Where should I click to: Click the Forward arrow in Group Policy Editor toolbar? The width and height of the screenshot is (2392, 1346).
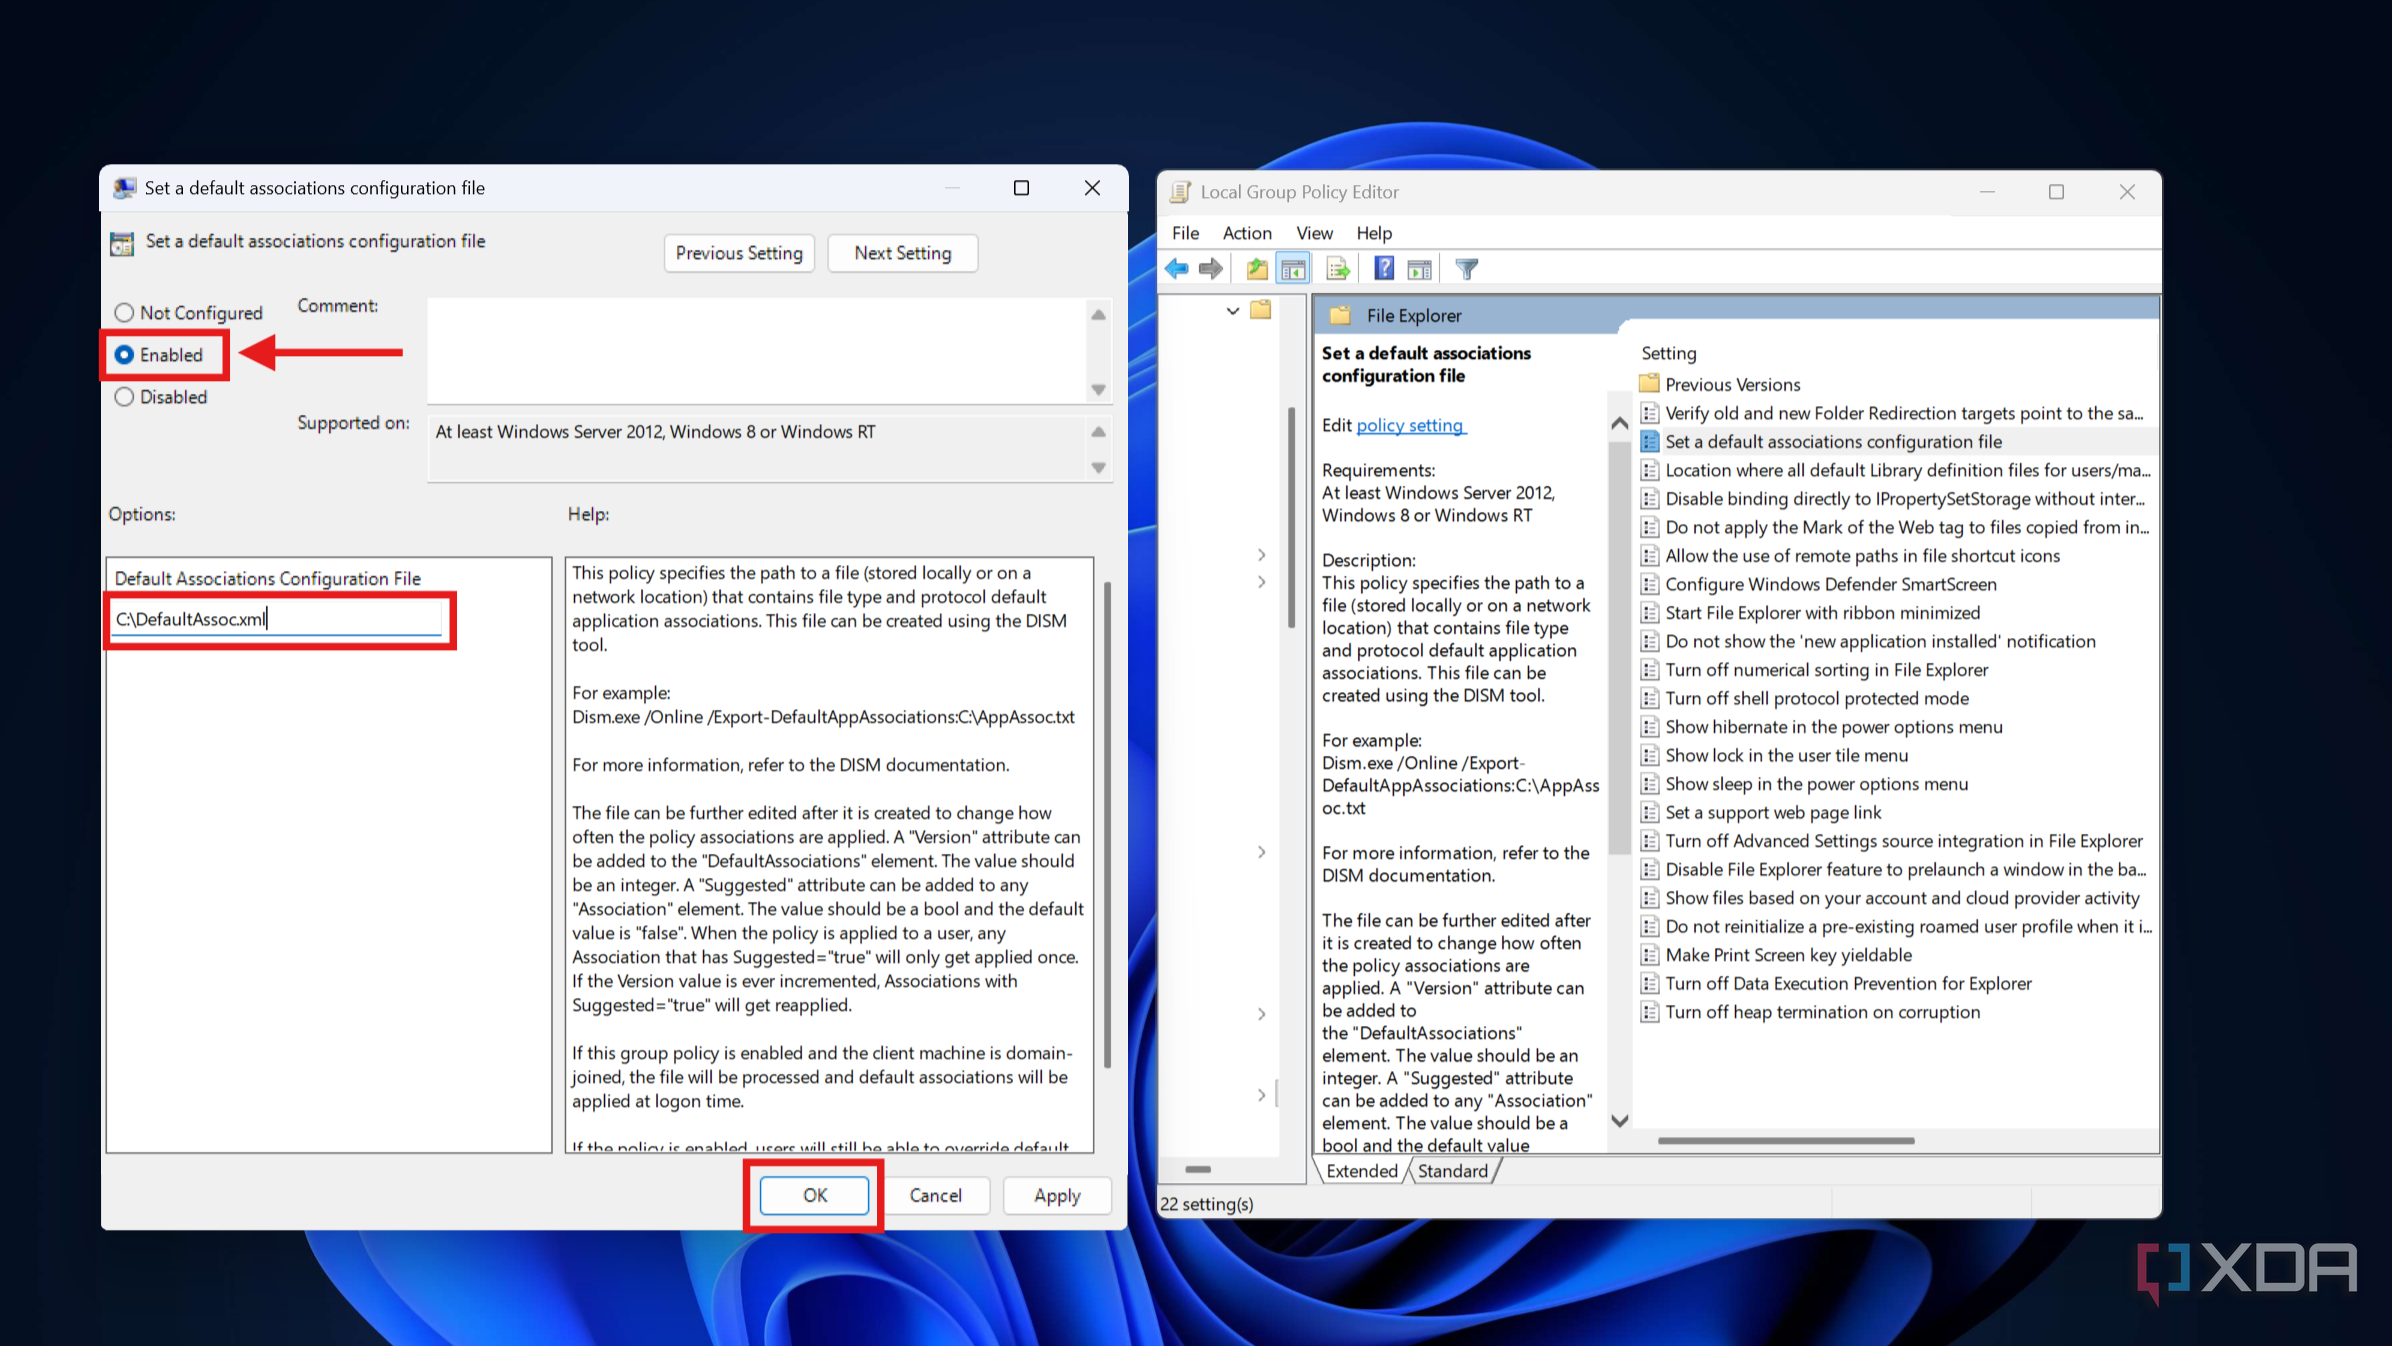(1211, 269)
